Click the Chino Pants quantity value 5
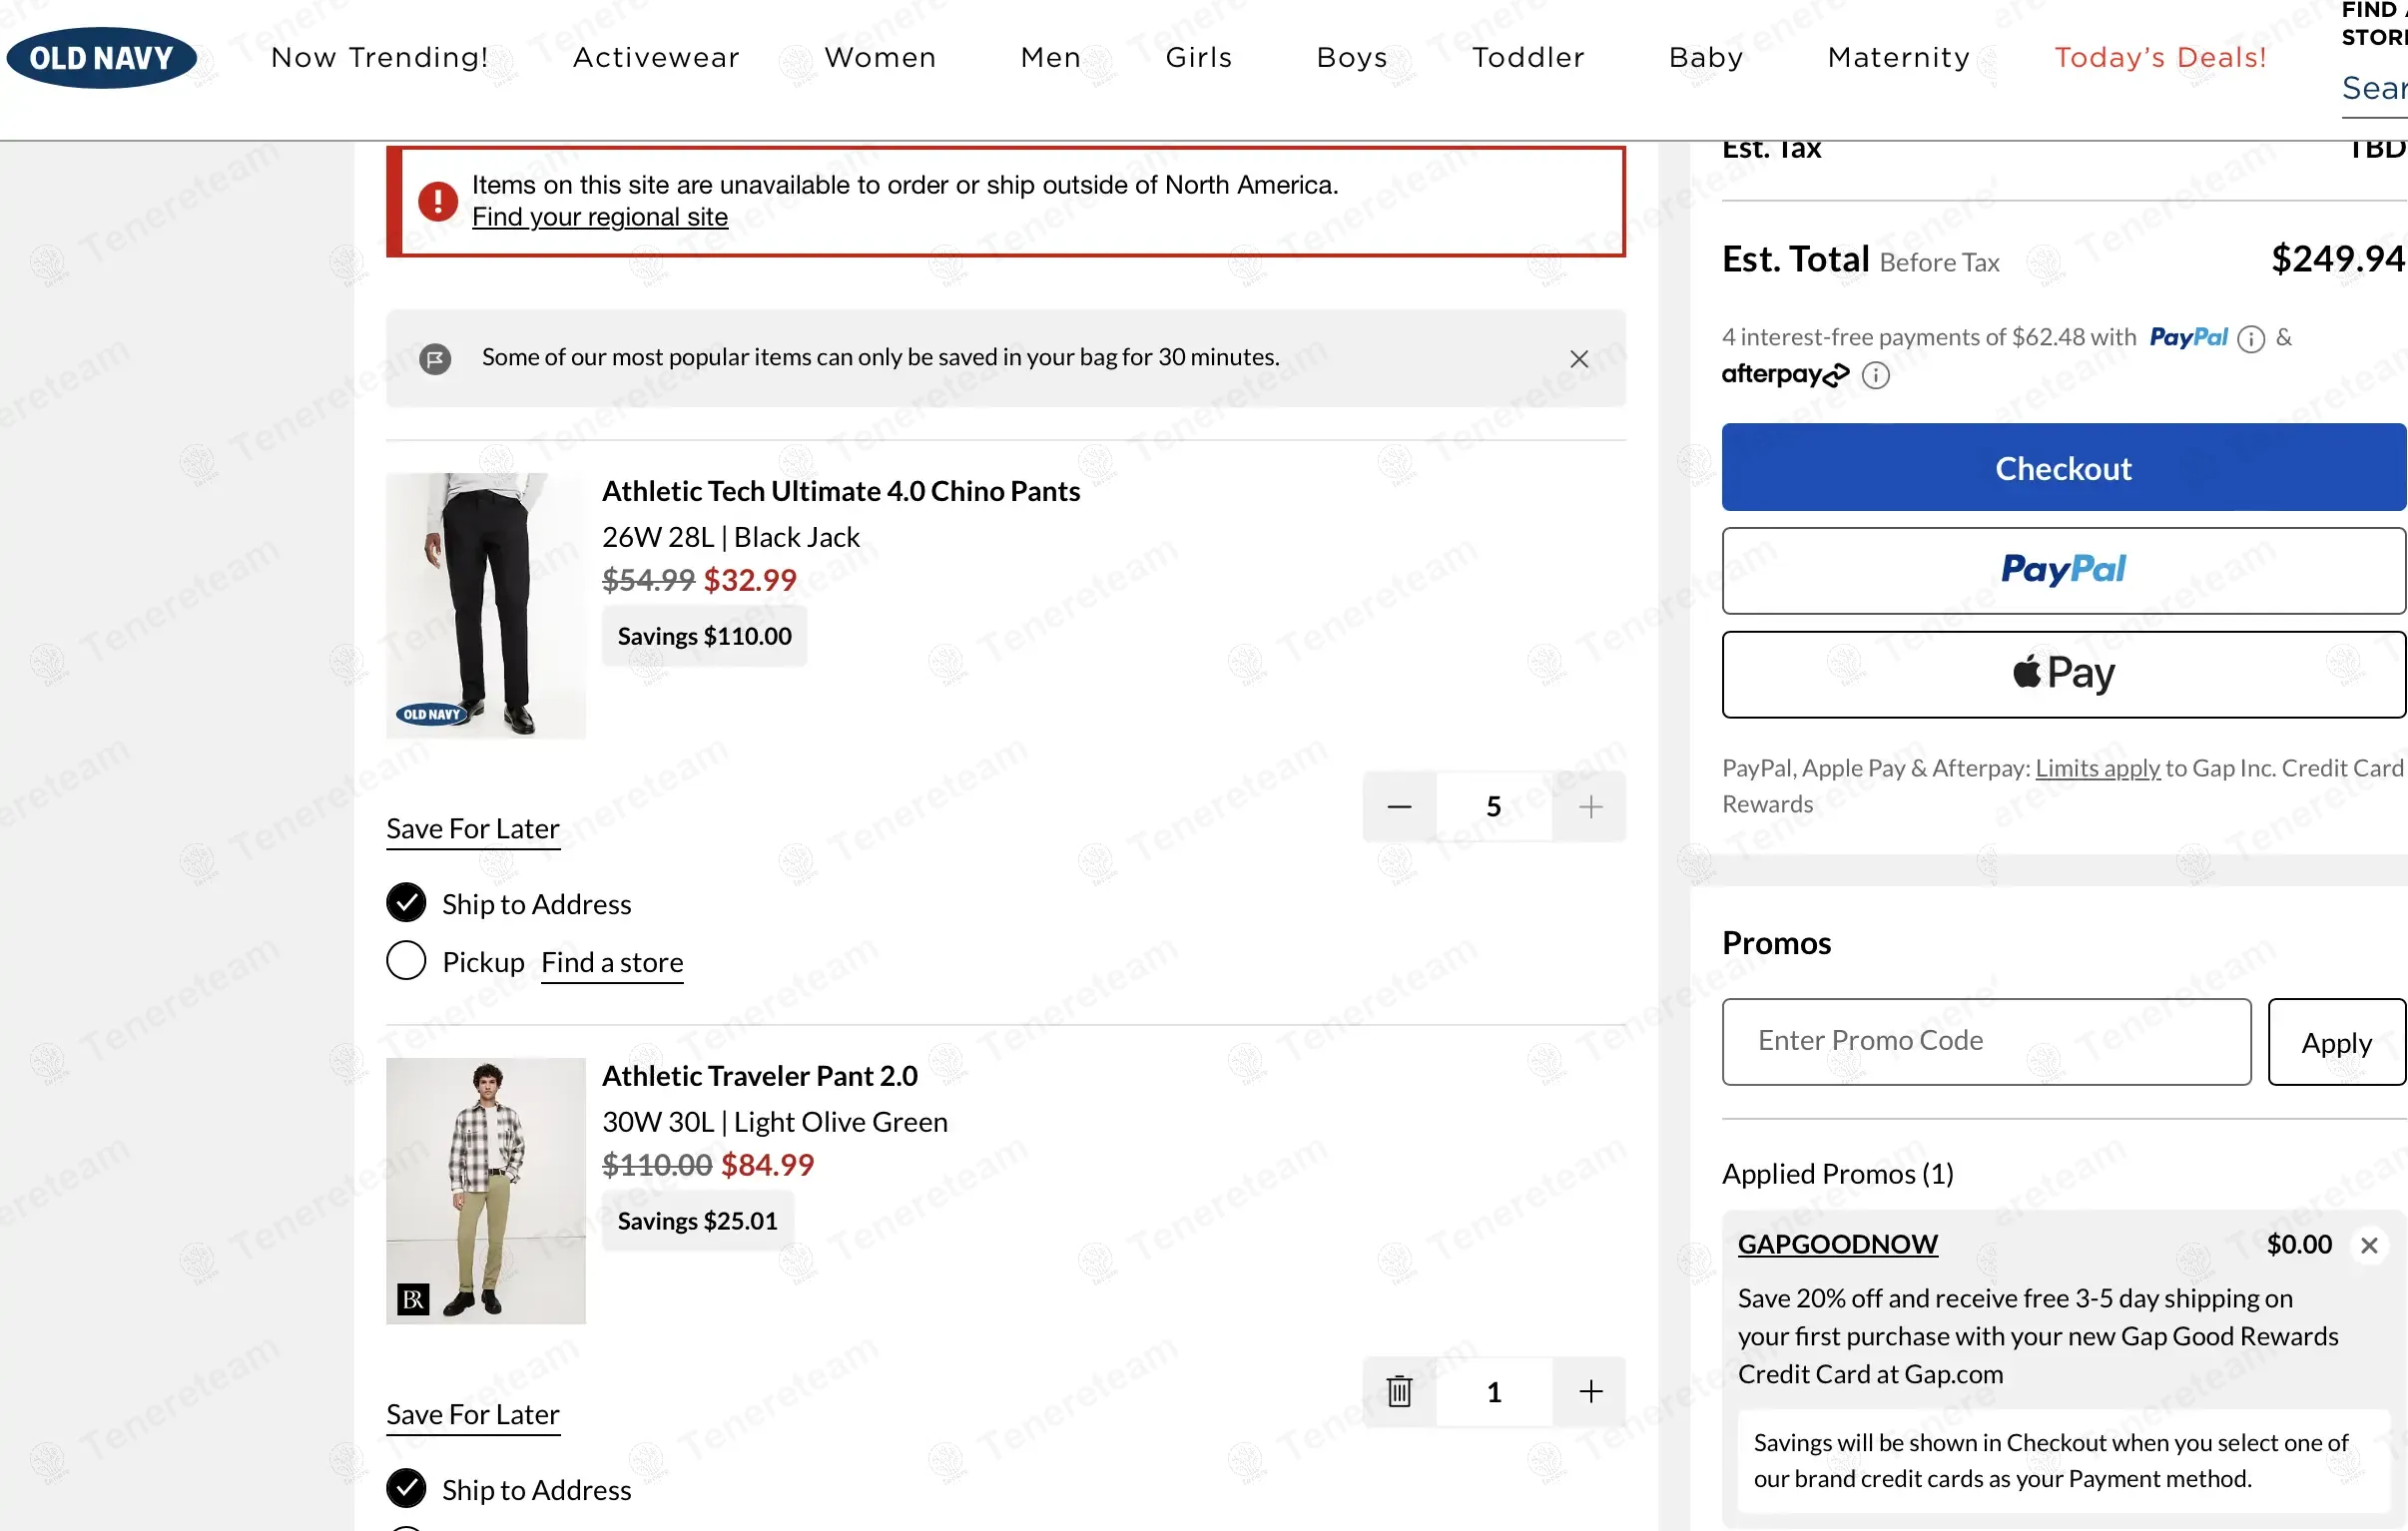 coord(1494,806)
